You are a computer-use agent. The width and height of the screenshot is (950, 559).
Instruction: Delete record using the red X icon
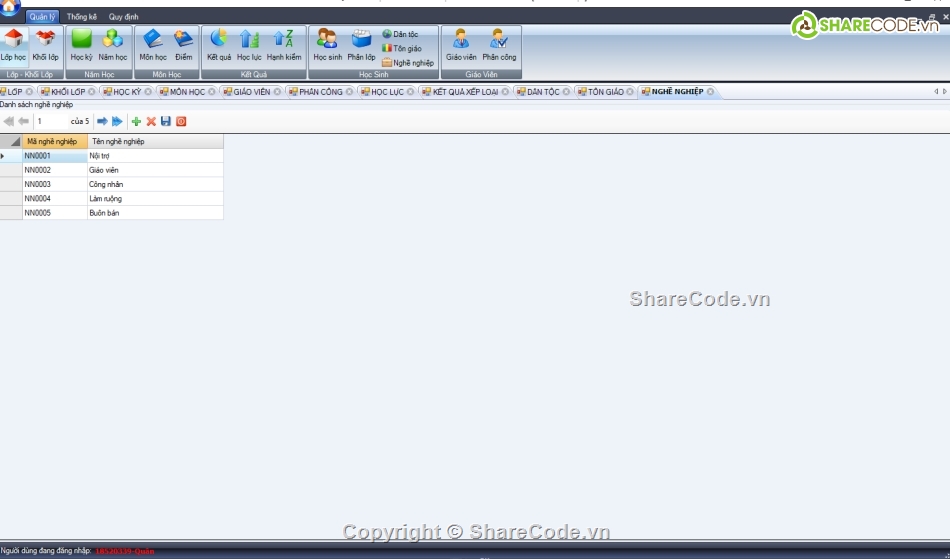pos(151,121)
